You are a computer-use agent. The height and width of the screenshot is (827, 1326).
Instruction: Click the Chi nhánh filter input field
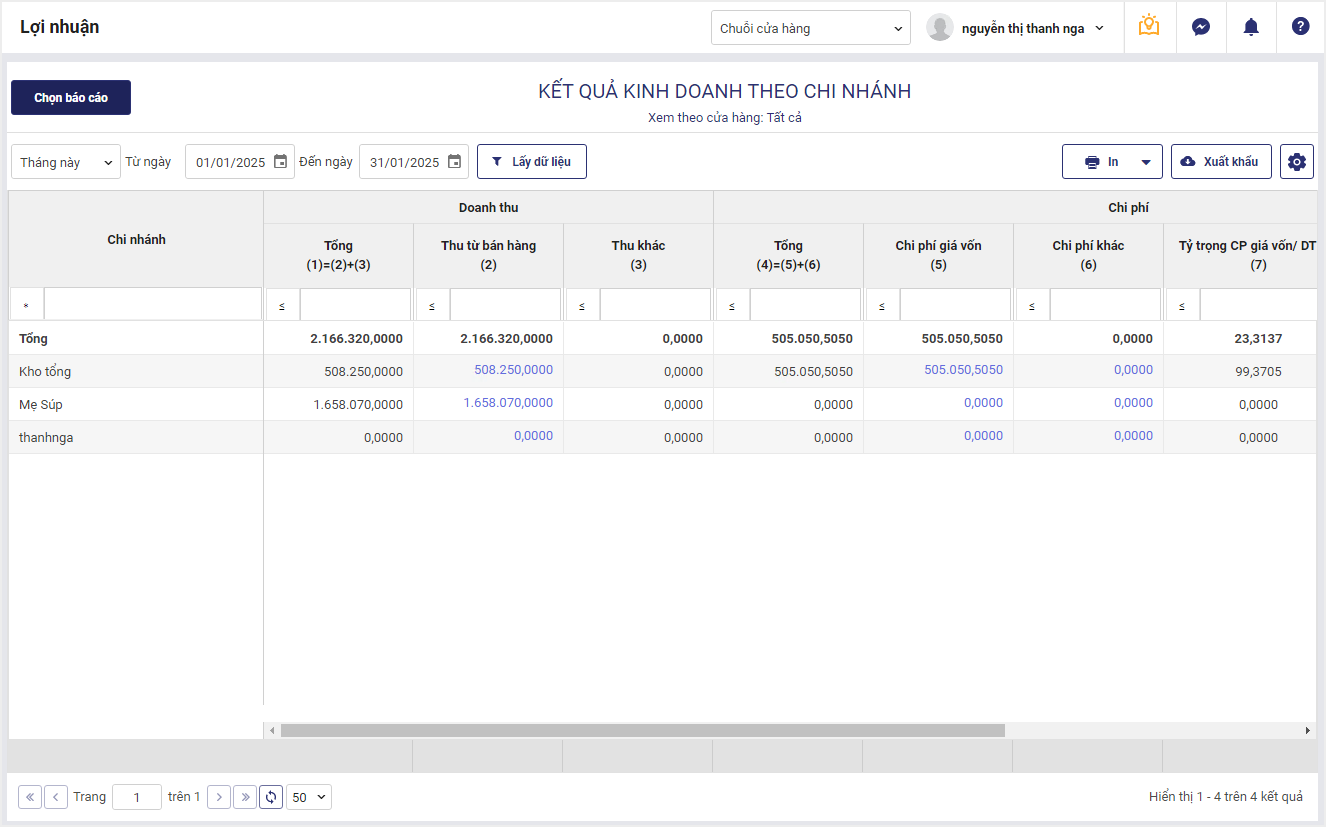tap(152, 305)
